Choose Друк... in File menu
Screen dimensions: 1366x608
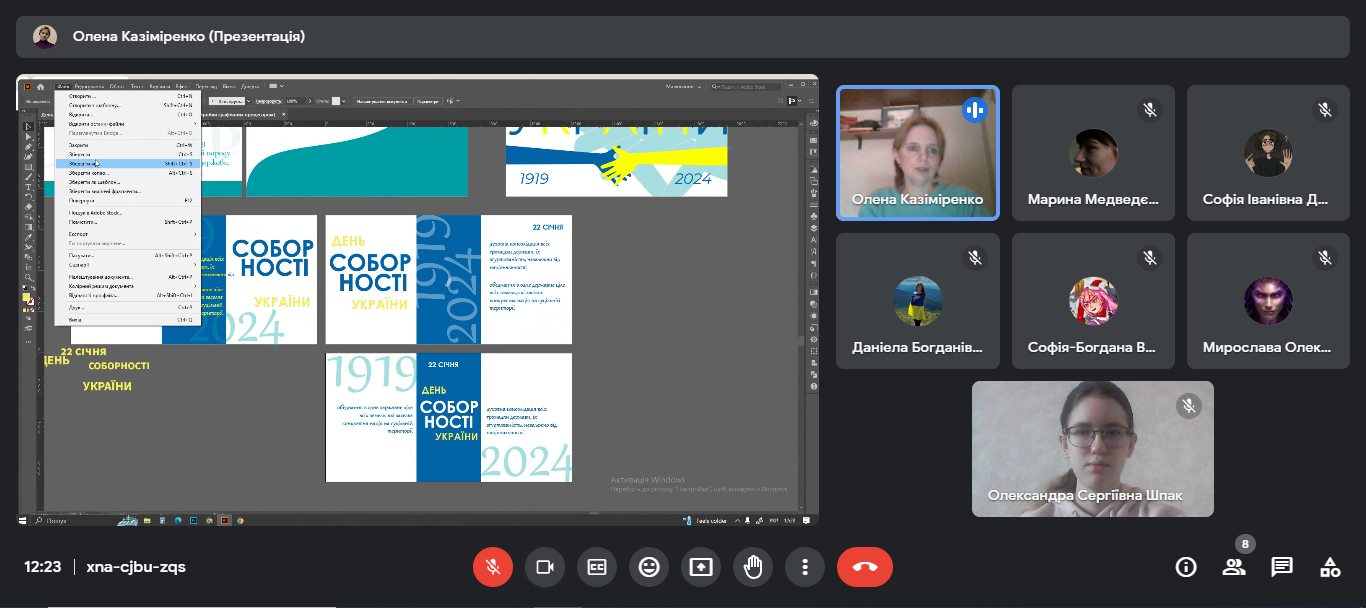[128, 308]
